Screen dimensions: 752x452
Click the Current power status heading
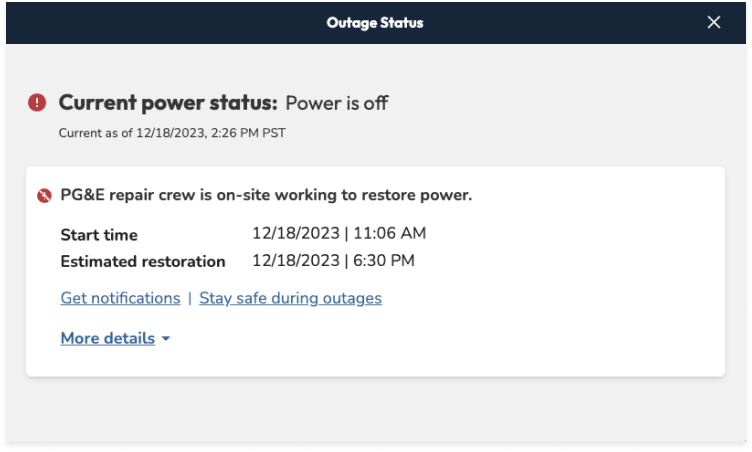pyautogui.click(x=167, y=102)
